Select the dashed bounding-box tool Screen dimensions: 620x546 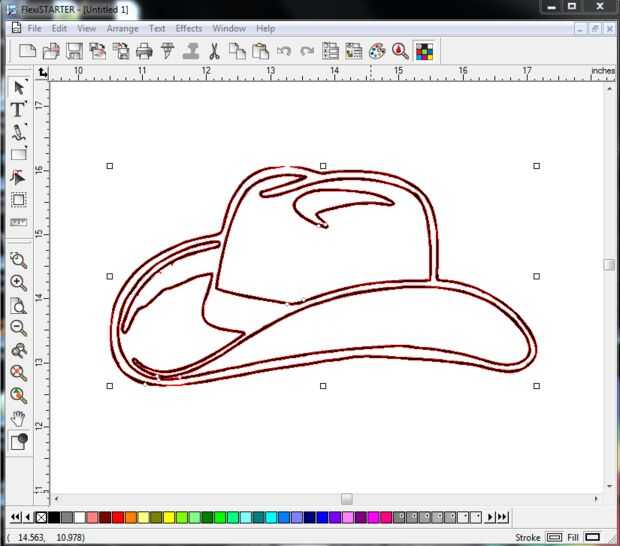point(18,199)
